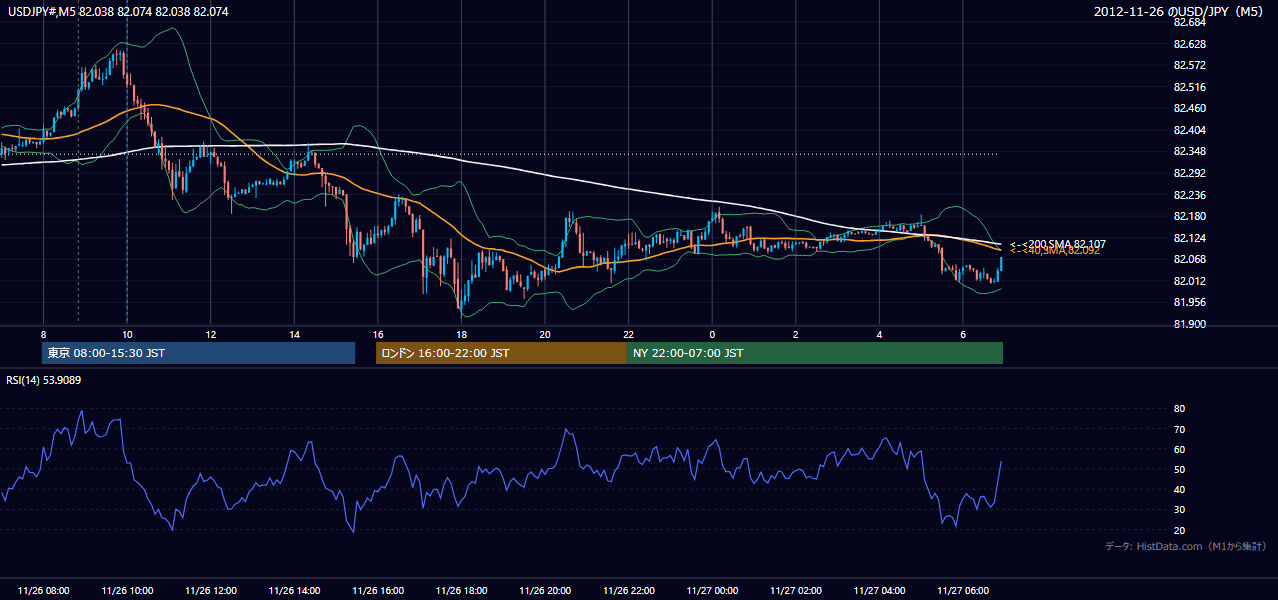Click the 200 SMA 82.107 label
The image size is (1278, 600).
click(x=1057, y=244)
